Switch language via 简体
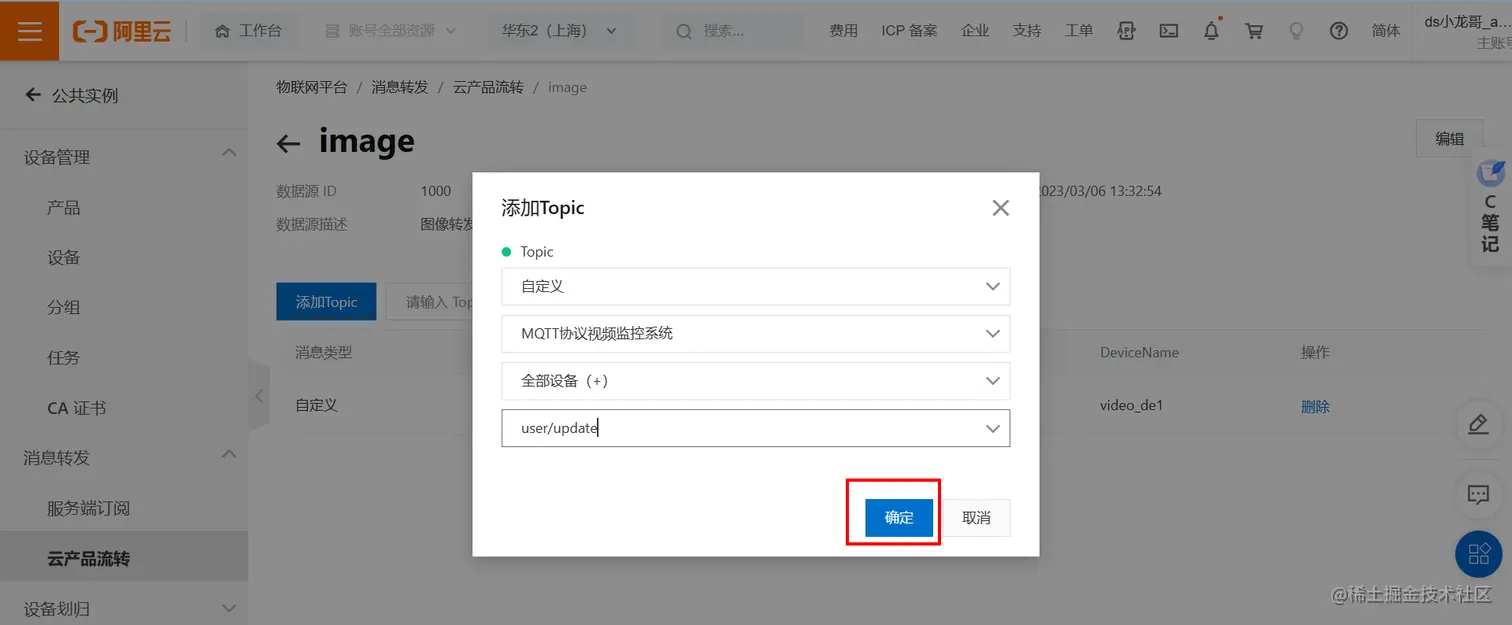The height and width of the screenshot is (625, 1512). click(1386, 31)
